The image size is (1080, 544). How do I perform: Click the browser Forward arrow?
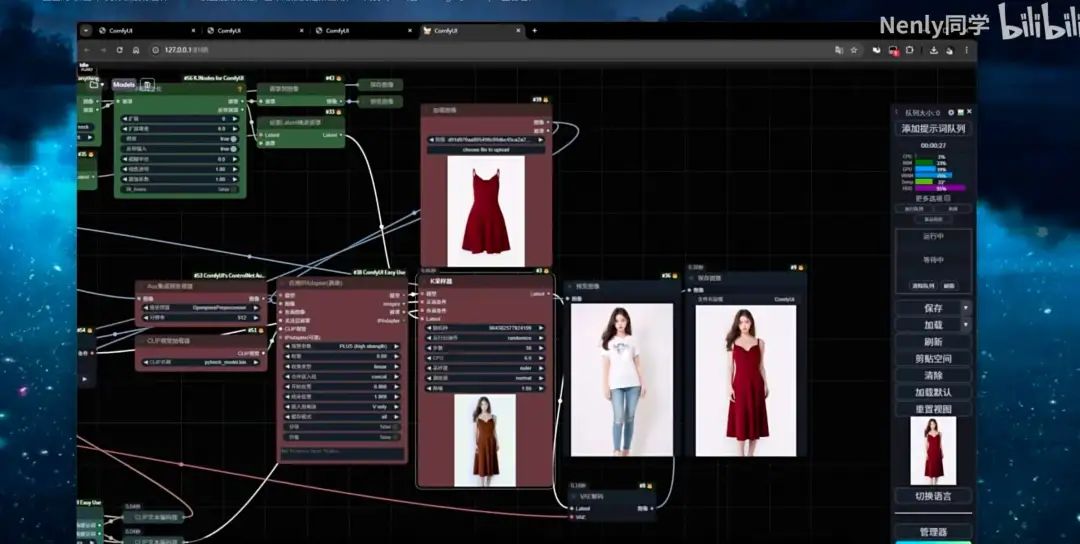(103, 50)
